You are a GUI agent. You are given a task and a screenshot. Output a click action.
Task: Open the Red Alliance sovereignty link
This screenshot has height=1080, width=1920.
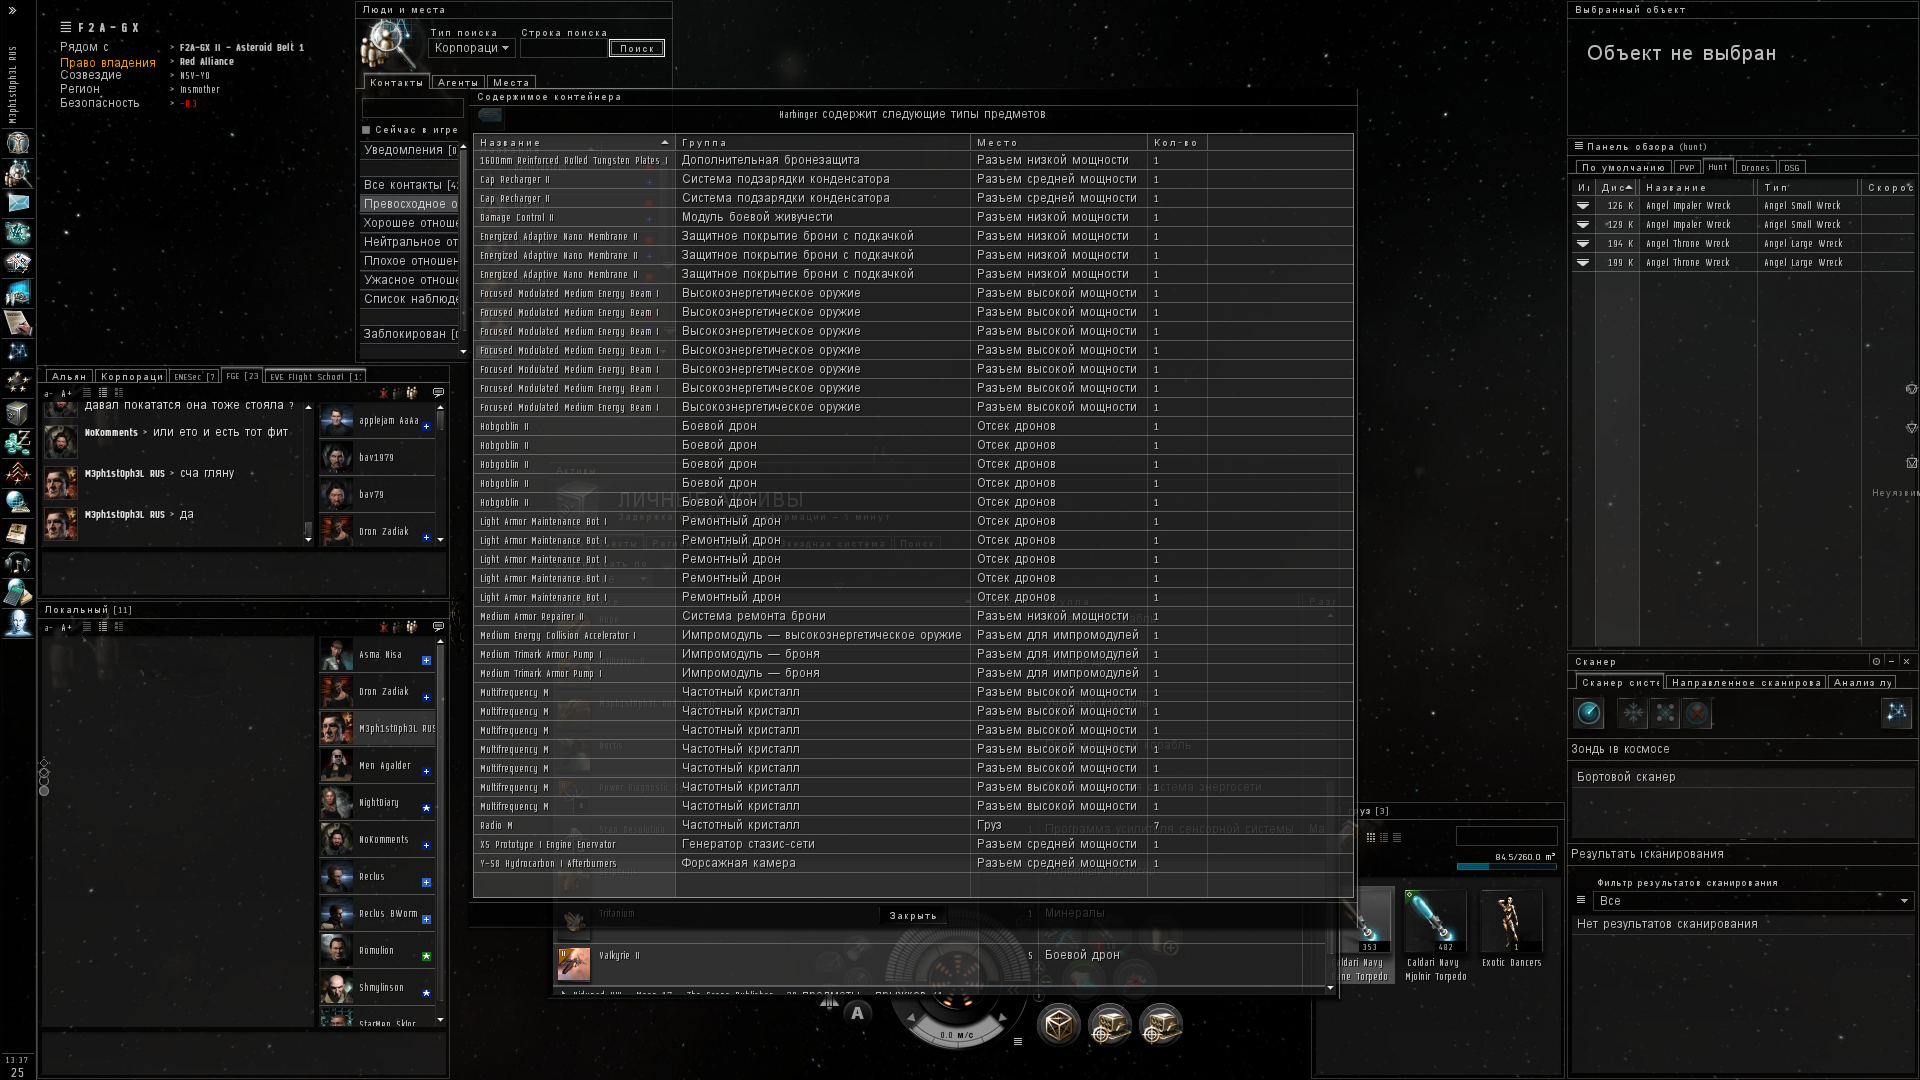pyautogui.click(x=207, y=62)
